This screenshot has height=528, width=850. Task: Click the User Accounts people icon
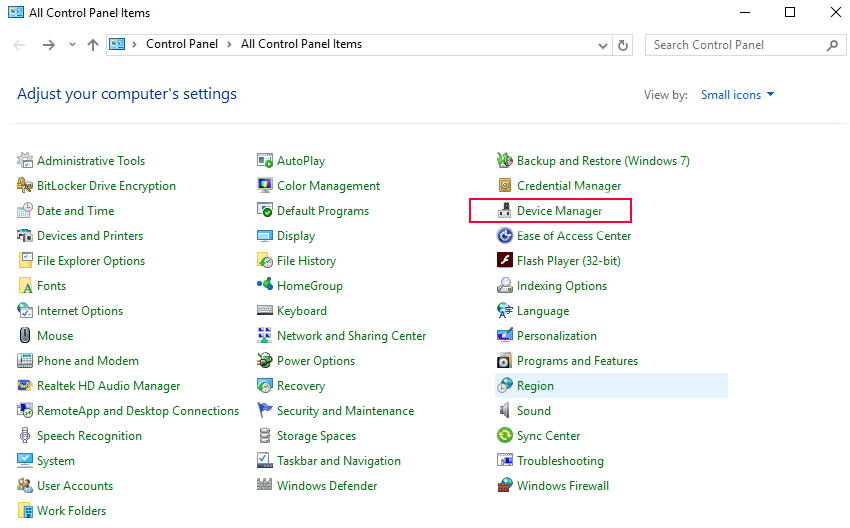click(25, 485)
